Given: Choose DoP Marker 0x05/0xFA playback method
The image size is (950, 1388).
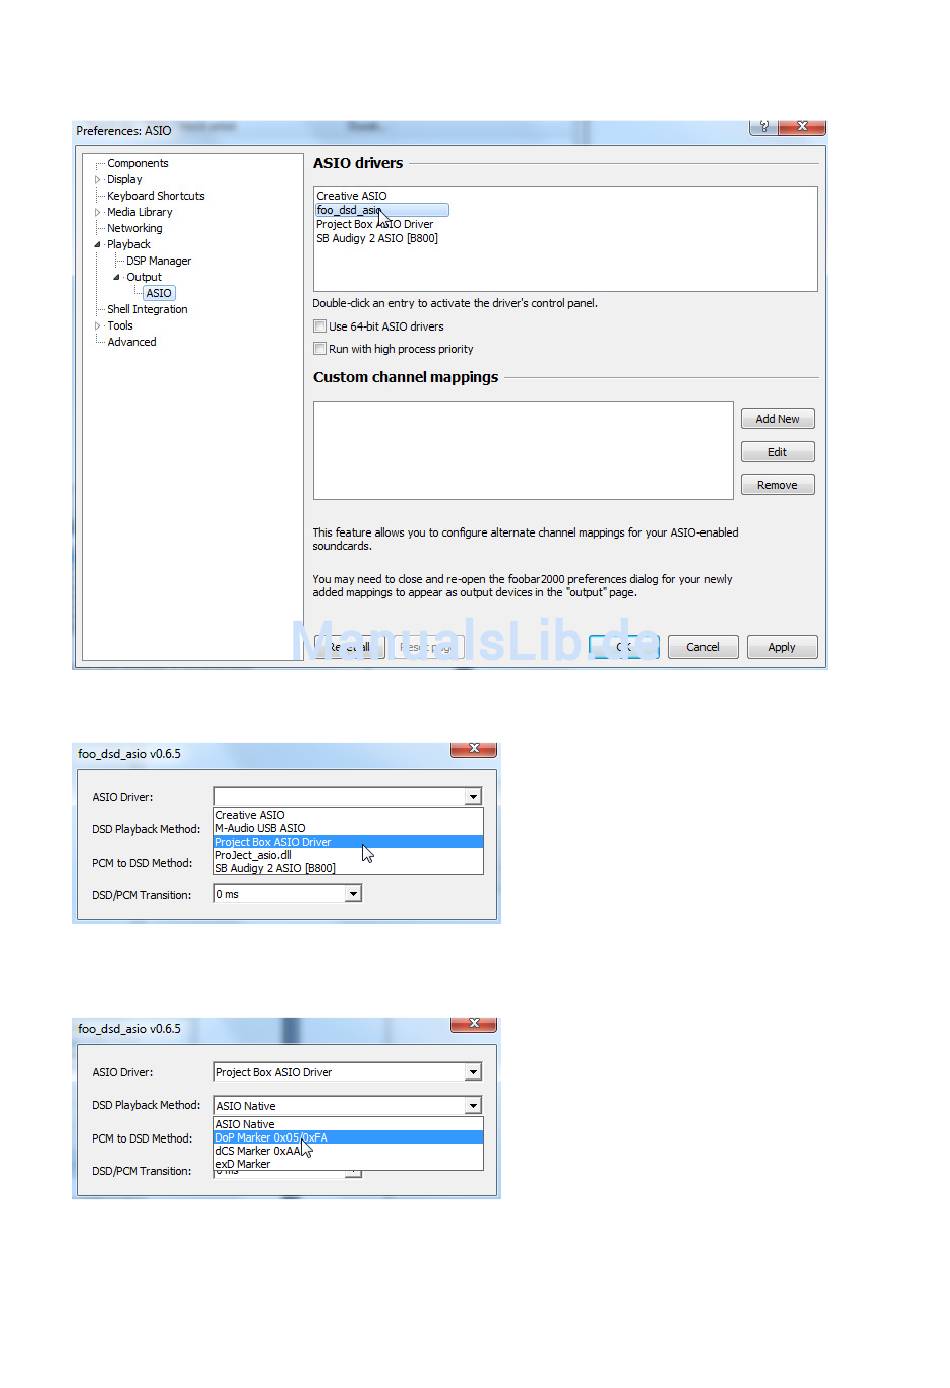Looking at the screenshot, I should (348, 1137).
